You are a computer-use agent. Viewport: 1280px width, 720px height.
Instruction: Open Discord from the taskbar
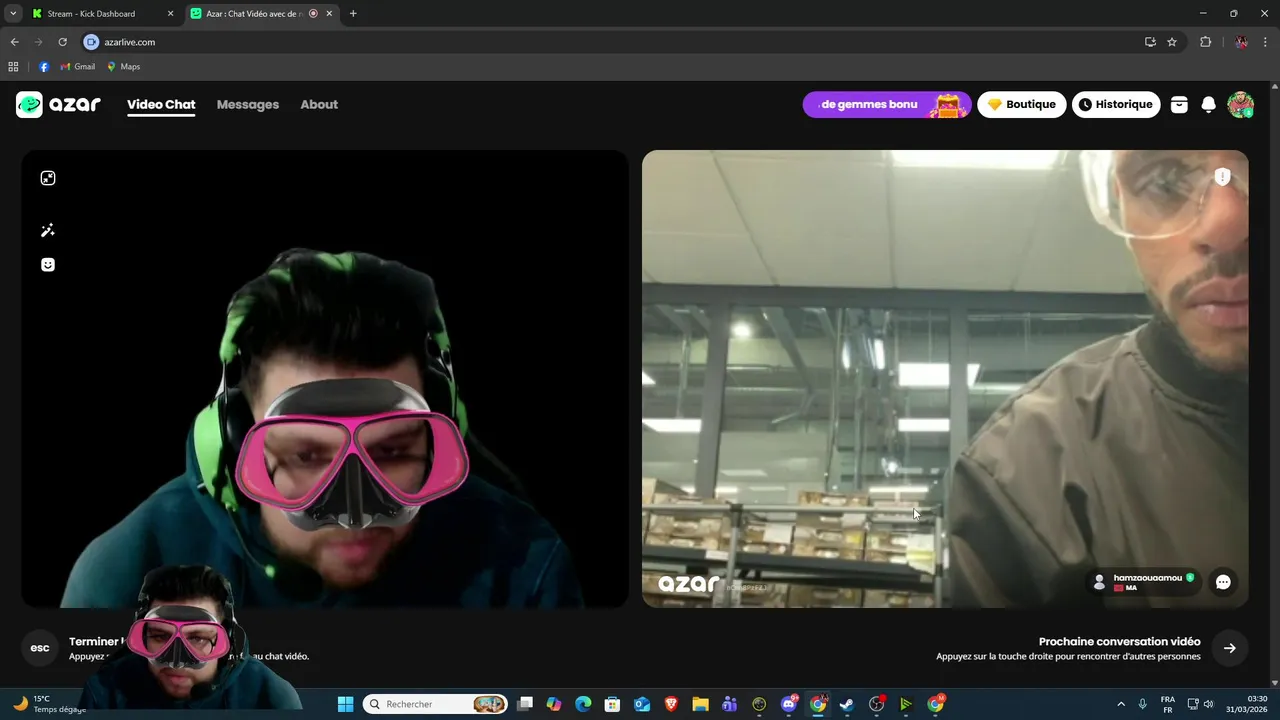(789, 704)
